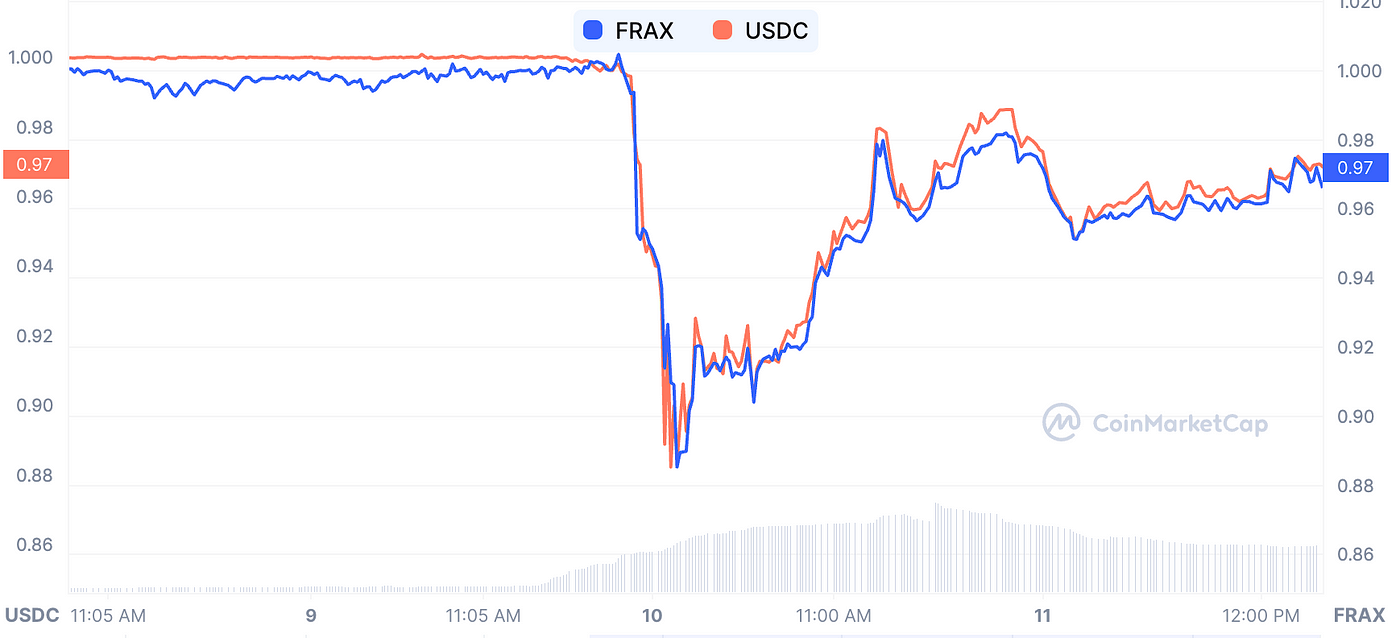
Task: Click the date 10 marker on time axis
Action: [652, 615]
